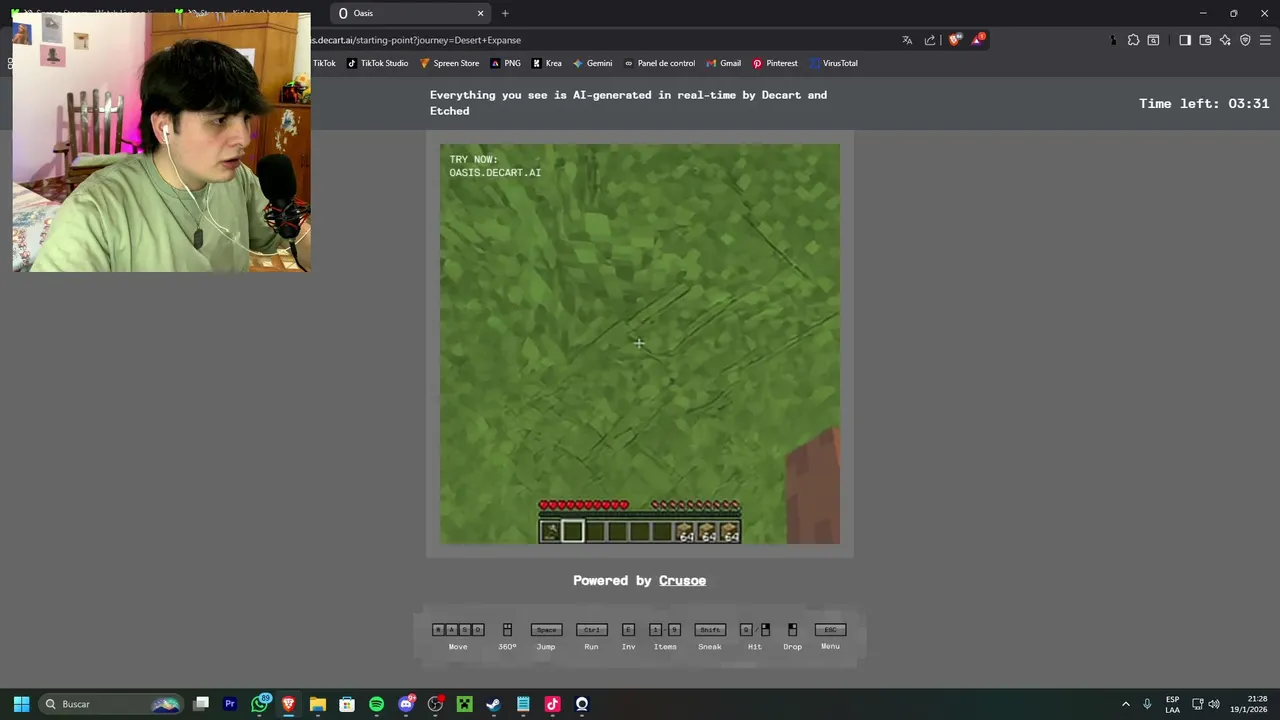Toggle the browser sidebar panel icon
This screenshot has height=720, width=1280.
tap(1185, 40)
